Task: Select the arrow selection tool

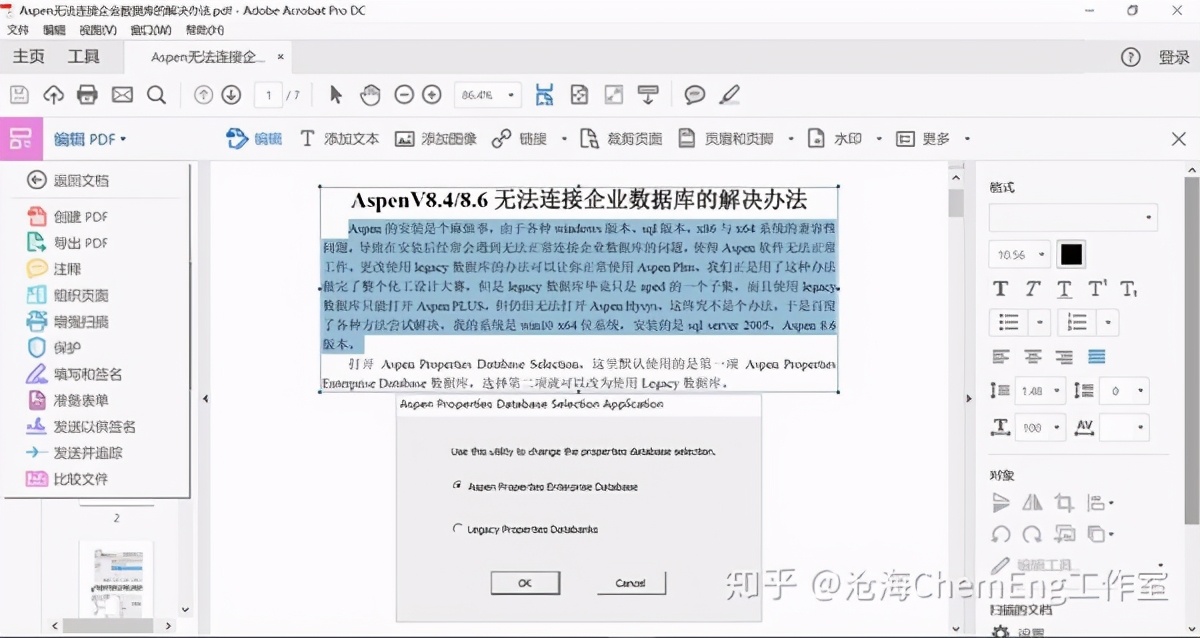Action: pos(336,95)
